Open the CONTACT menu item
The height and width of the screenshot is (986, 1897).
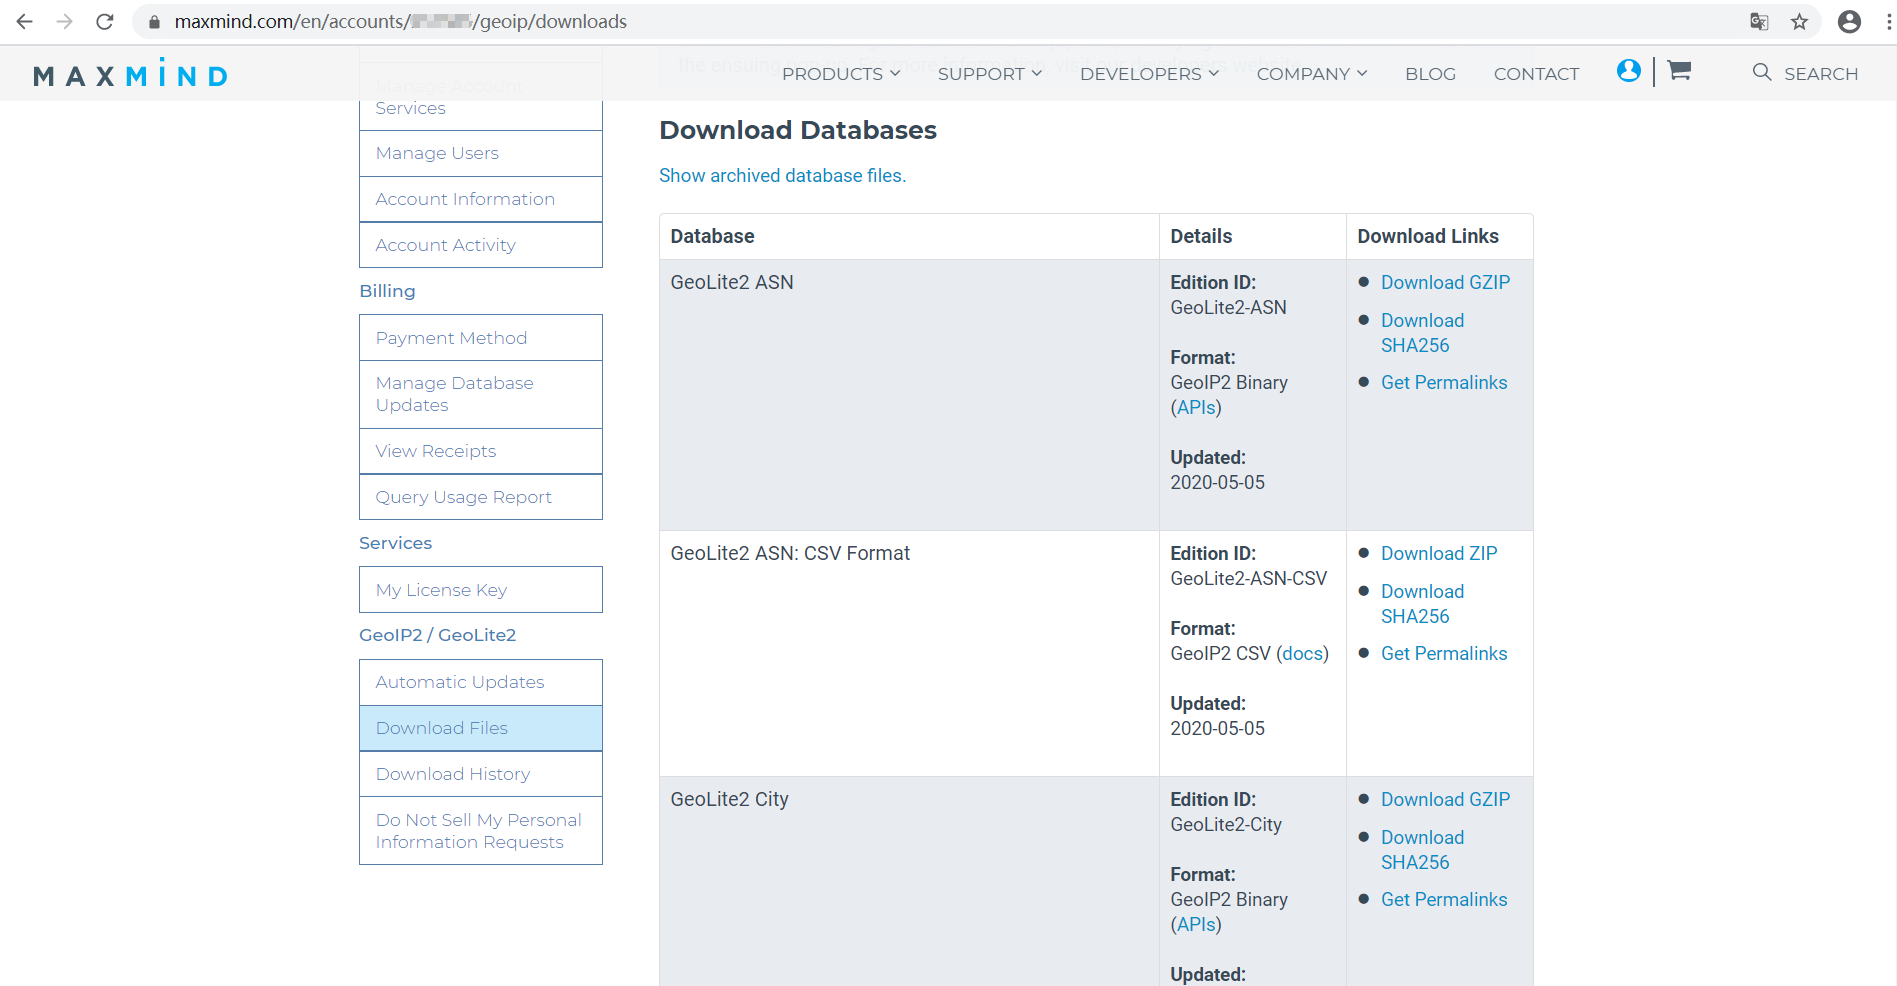point(1536,74)
